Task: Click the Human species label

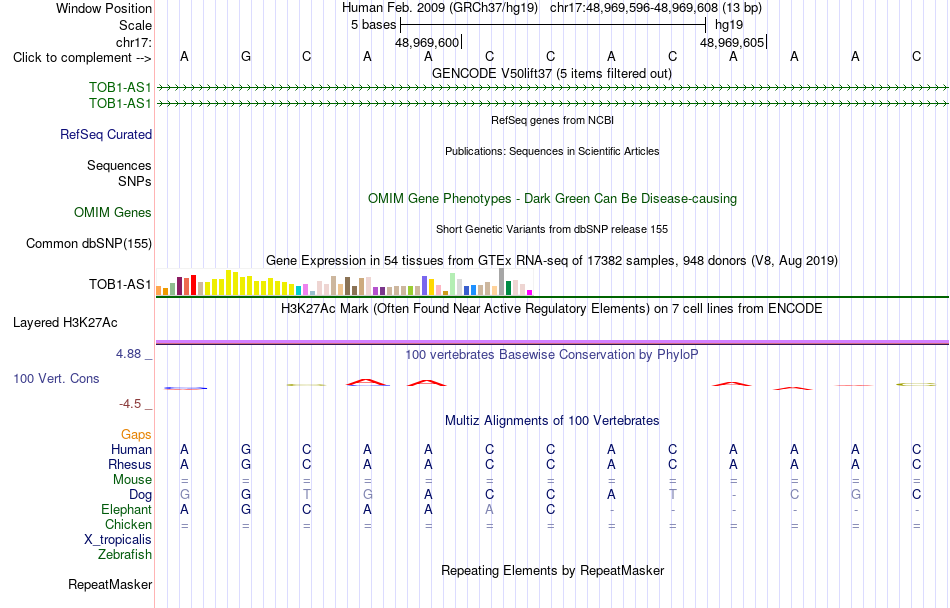Action: [131, 449]
